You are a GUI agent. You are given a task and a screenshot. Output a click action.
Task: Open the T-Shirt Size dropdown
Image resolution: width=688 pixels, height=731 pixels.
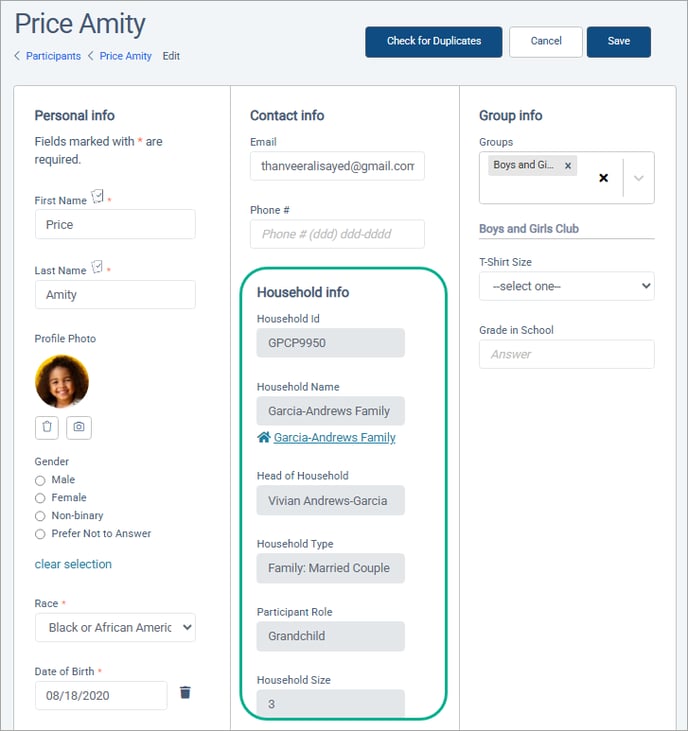coord(566,286)
